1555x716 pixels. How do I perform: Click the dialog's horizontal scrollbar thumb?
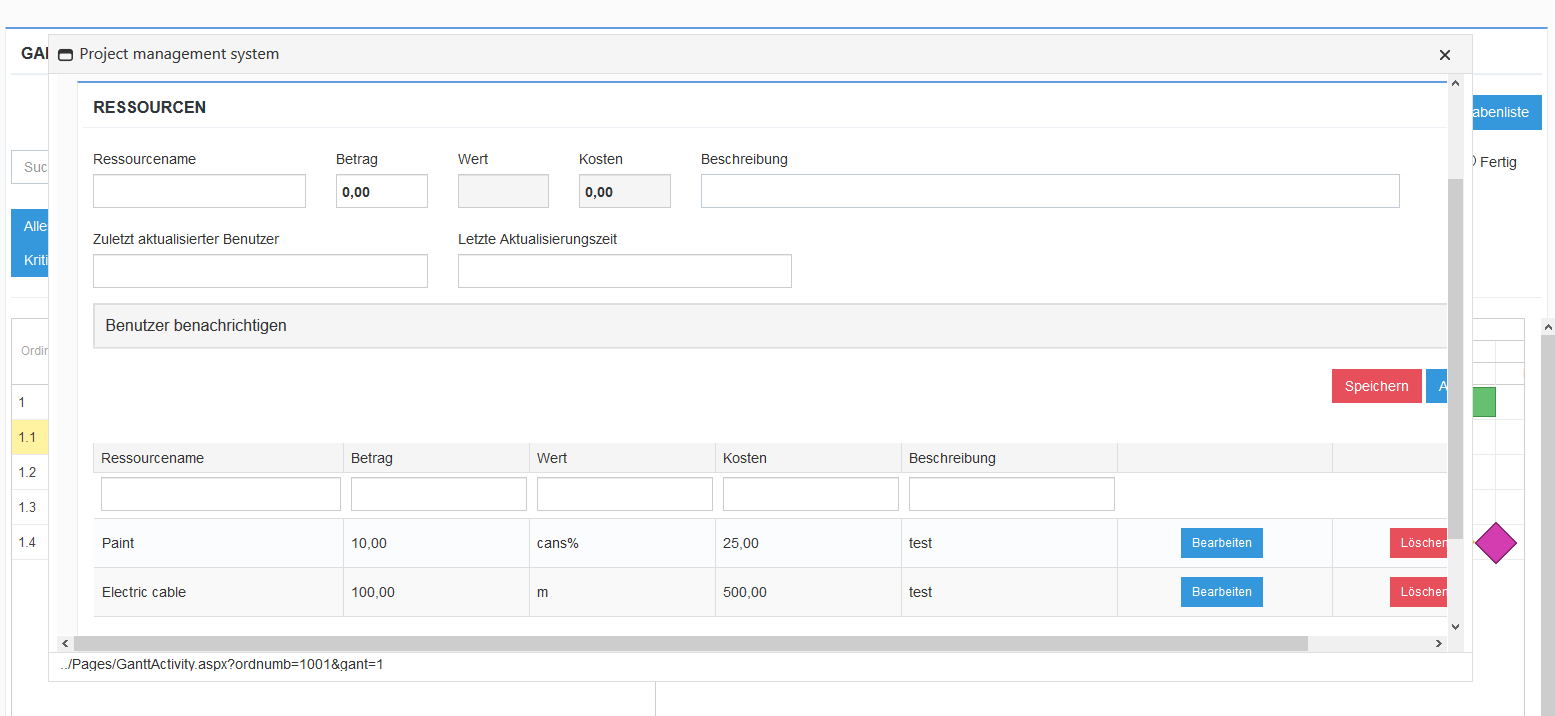coord(690,643)
